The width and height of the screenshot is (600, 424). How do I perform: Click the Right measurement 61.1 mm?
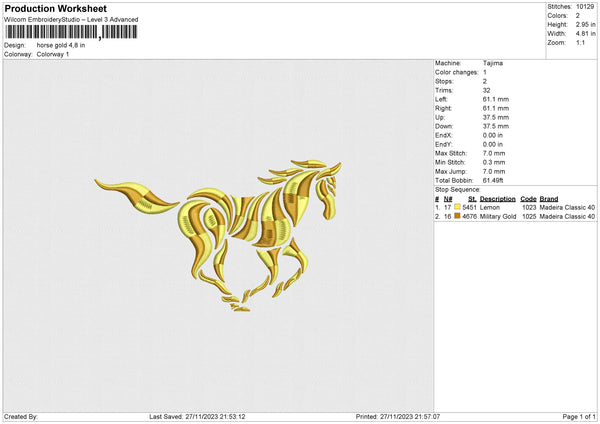coord(496,108)
